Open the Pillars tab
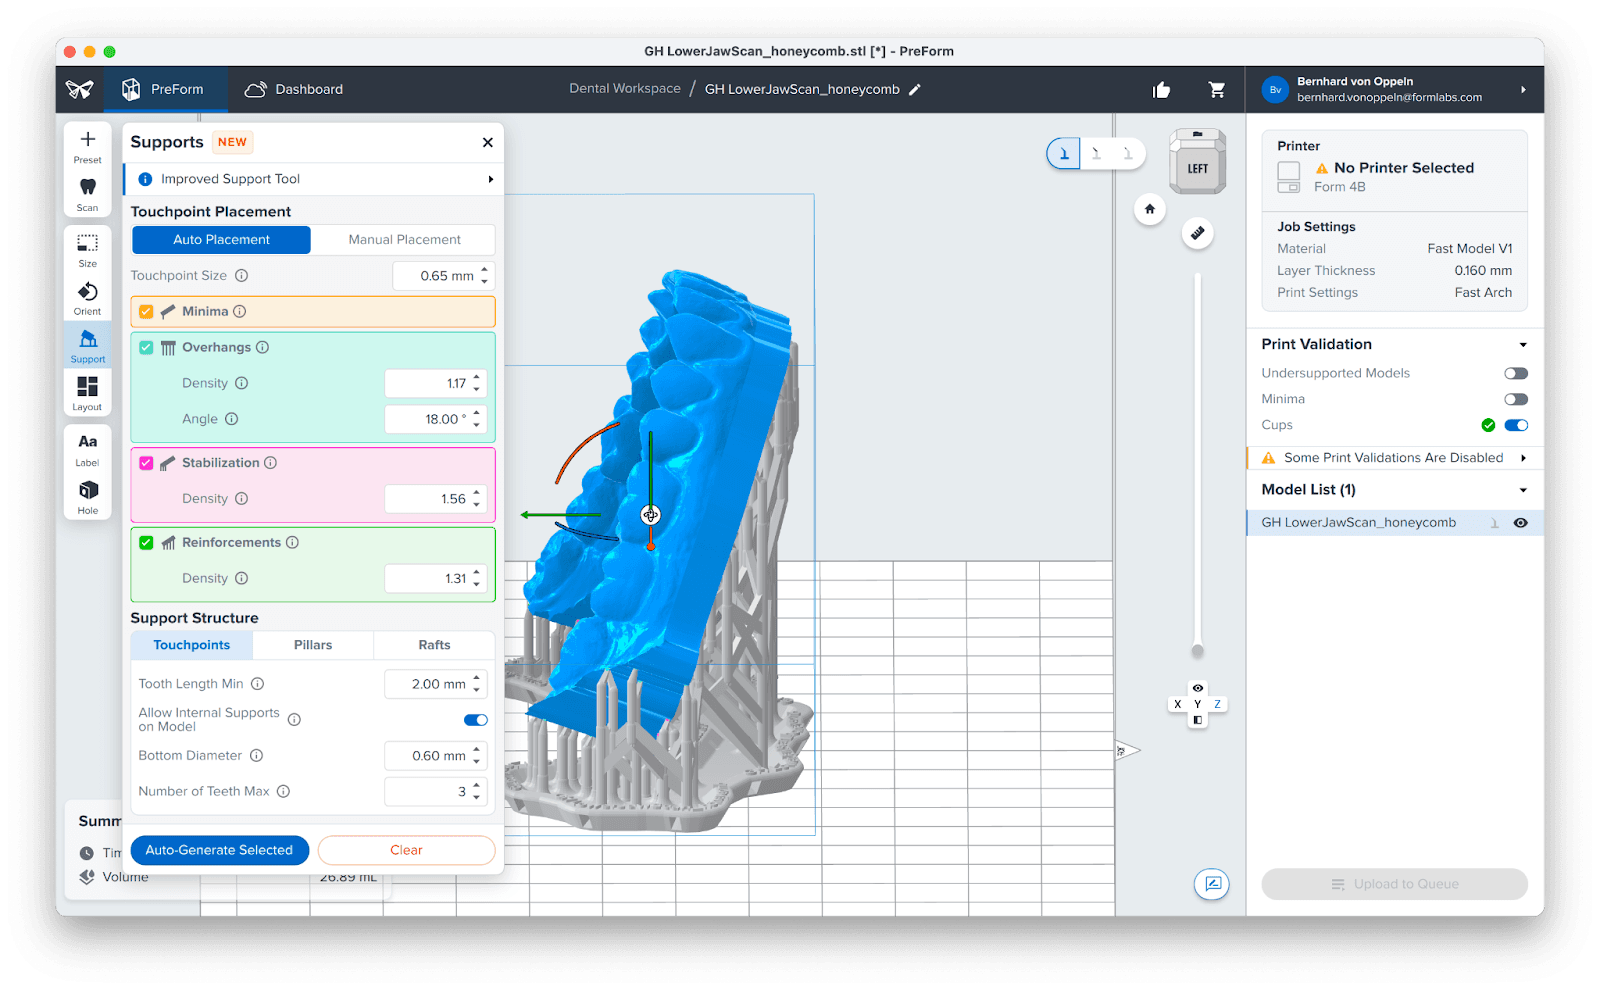Screen dimensions: 1600x990 tap(313, 645)
